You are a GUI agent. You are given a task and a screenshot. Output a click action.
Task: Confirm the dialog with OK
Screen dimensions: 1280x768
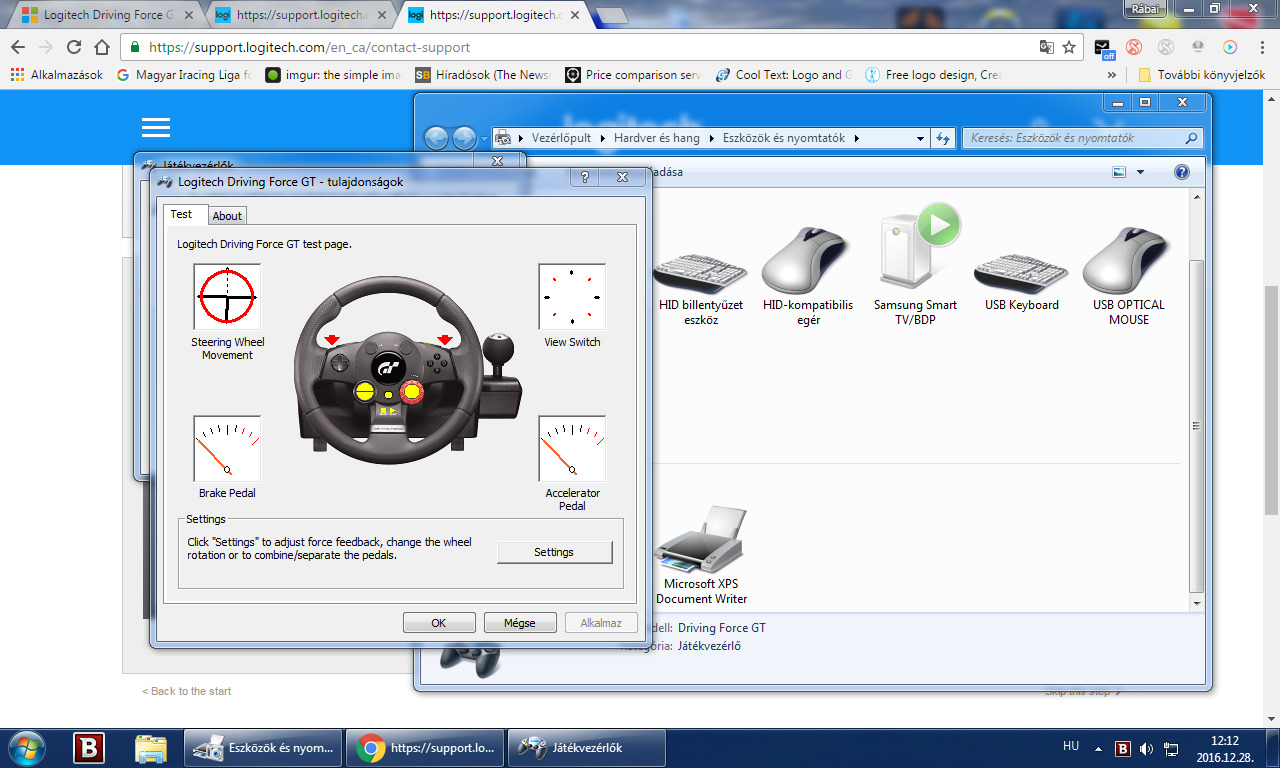pyautogui.click(x=439, y=622)
